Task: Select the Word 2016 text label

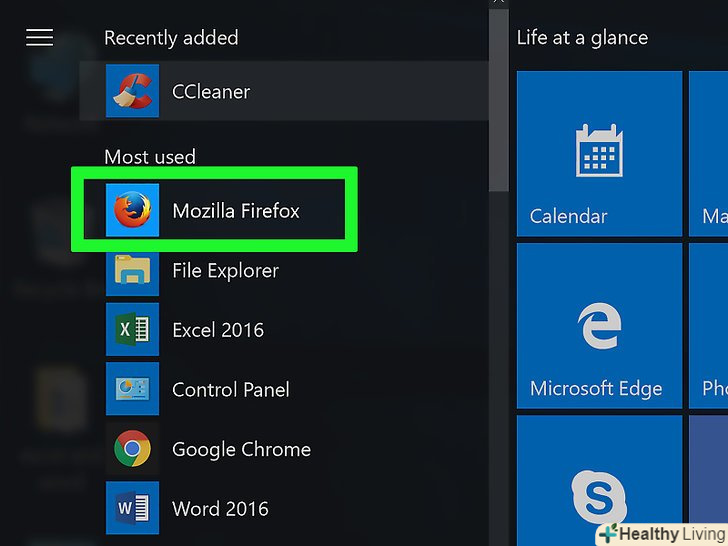Action: [x=221, y=509]
